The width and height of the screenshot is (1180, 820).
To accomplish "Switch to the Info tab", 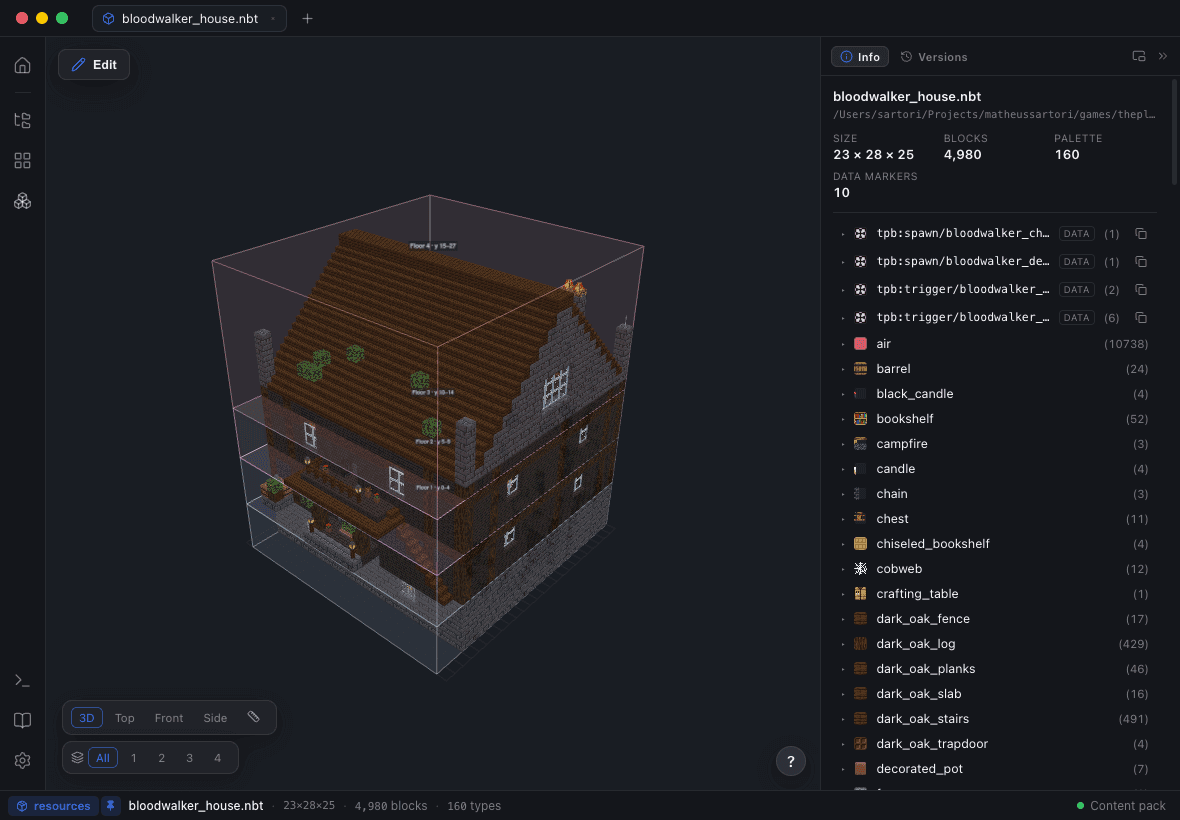I will pos(859,56).
